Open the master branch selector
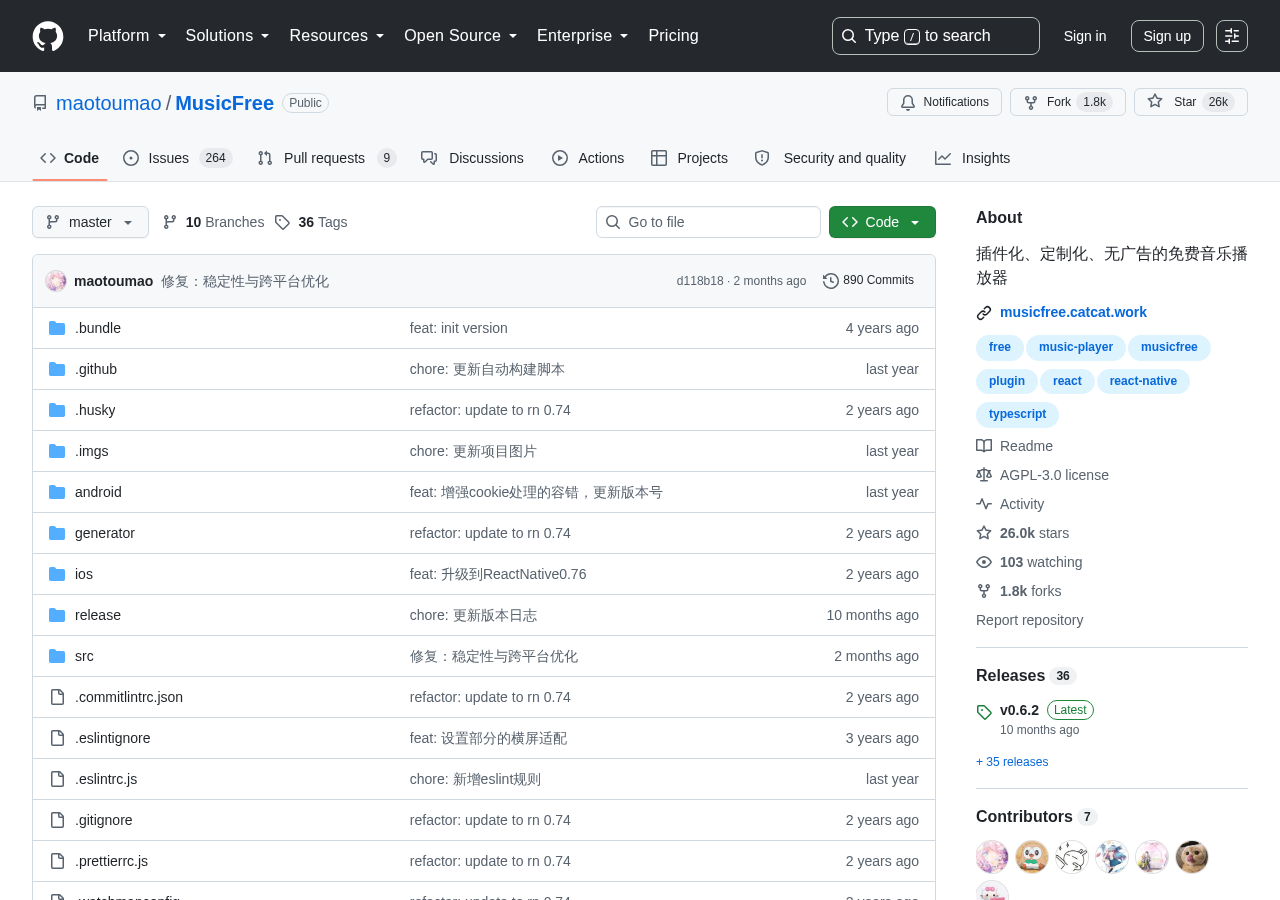The width and height of the screenshot is (1280, 900). [90, 222]
